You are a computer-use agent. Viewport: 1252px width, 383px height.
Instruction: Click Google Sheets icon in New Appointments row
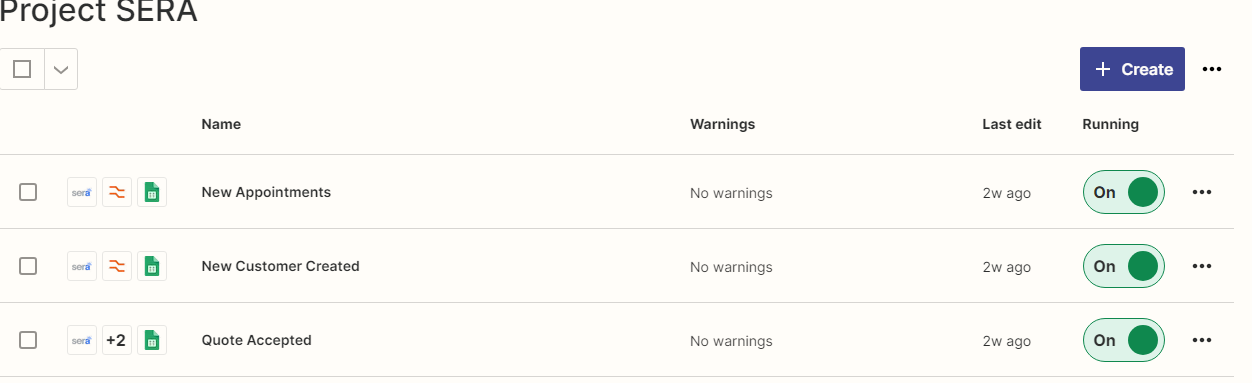pos(152,192)
